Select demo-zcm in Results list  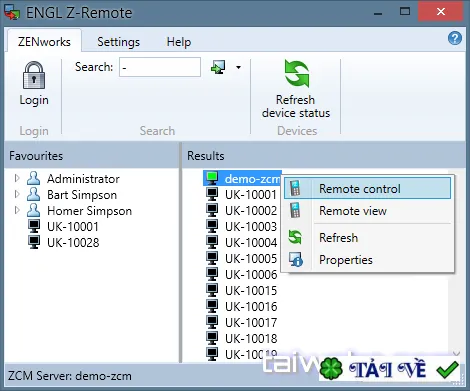click(252, 179)
